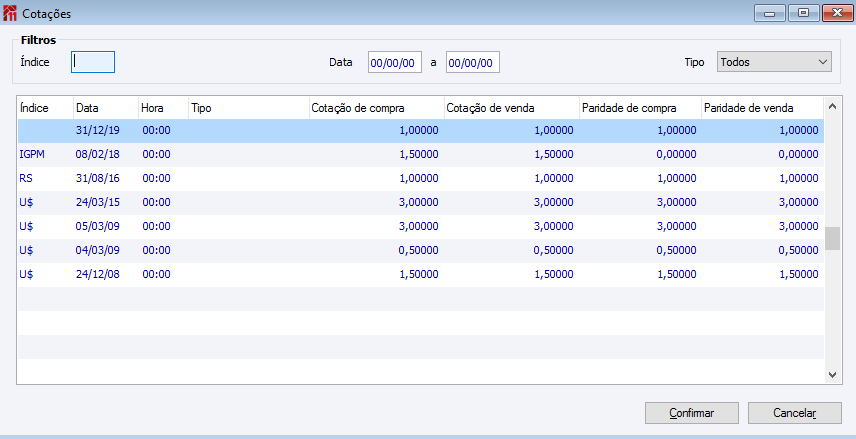Click 0,50000 Cotação de venda in 04/03/09 row
This screenshot has height=439, width=856.
(x=554, y=251)
